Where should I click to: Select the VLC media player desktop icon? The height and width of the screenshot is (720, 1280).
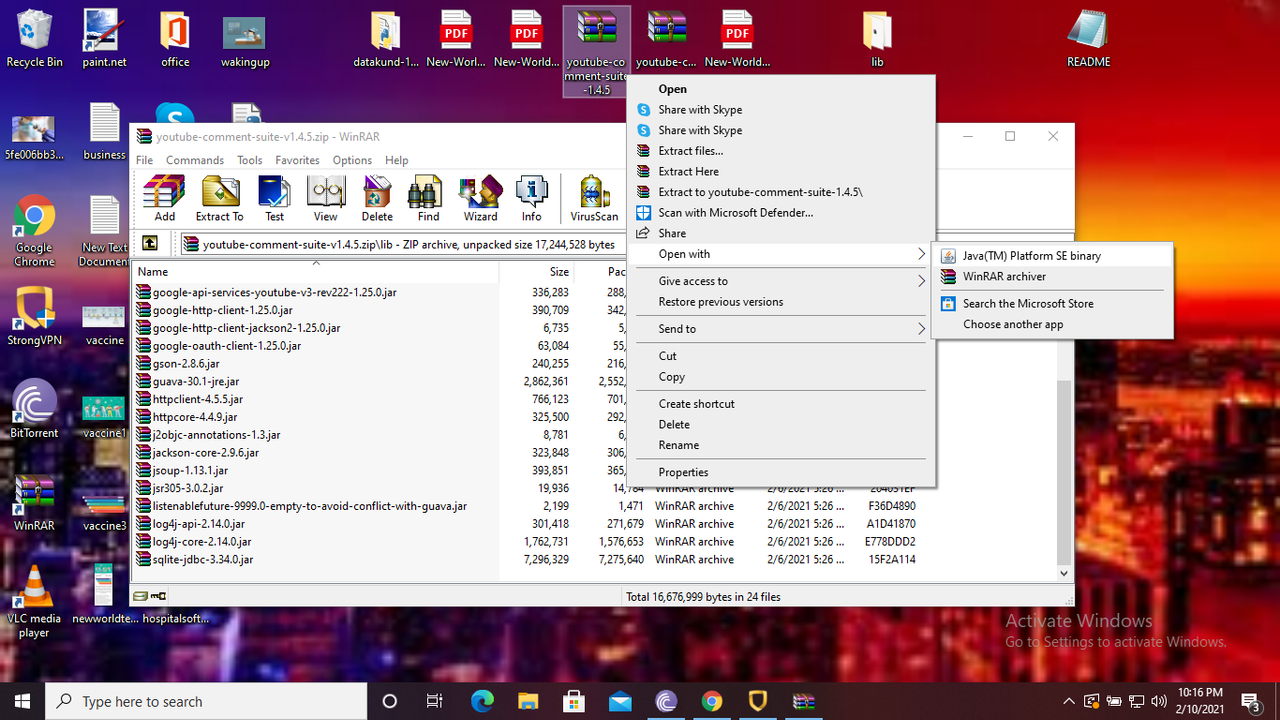(34, 601)
